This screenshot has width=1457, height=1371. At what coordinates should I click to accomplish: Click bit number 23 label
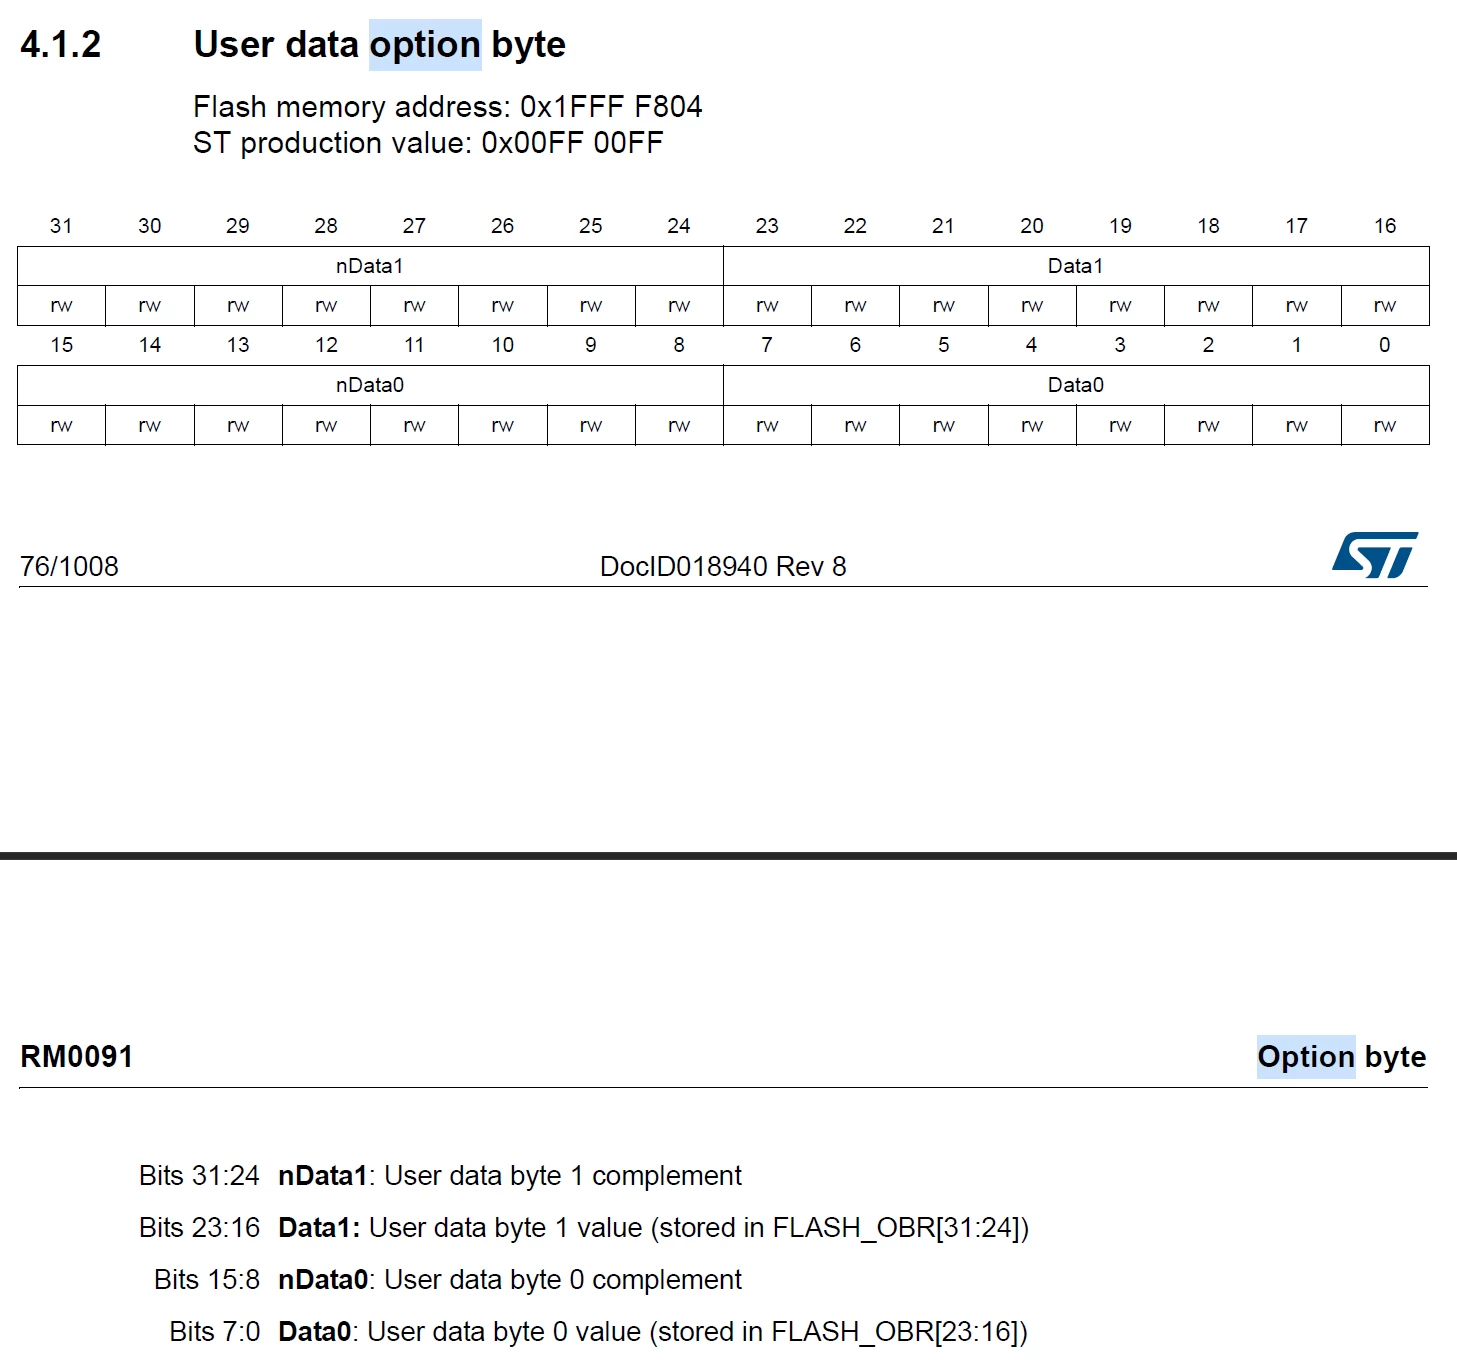pos(767,226)
